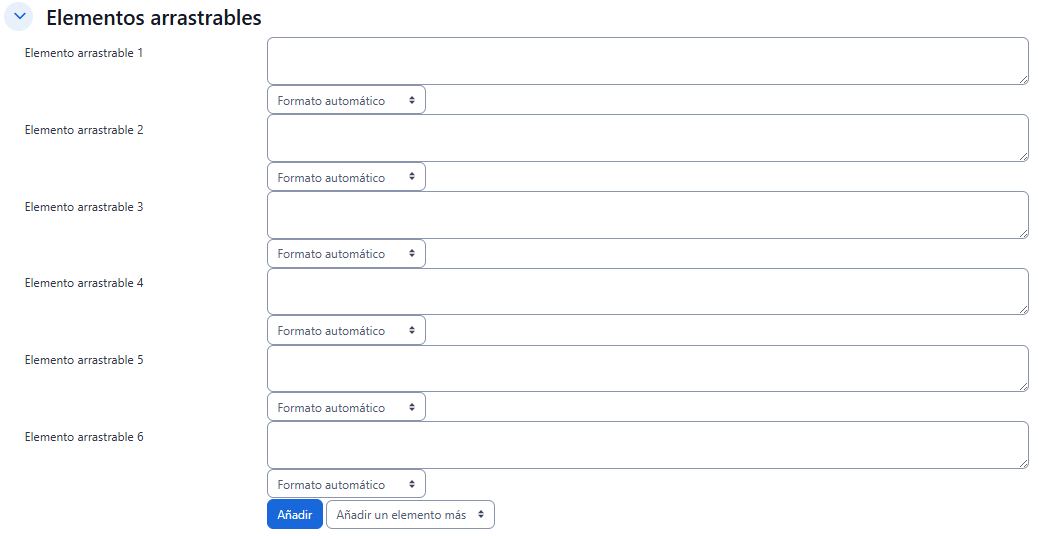Open format dropdown for Elemento arrastrable 2

pos(346,177)
